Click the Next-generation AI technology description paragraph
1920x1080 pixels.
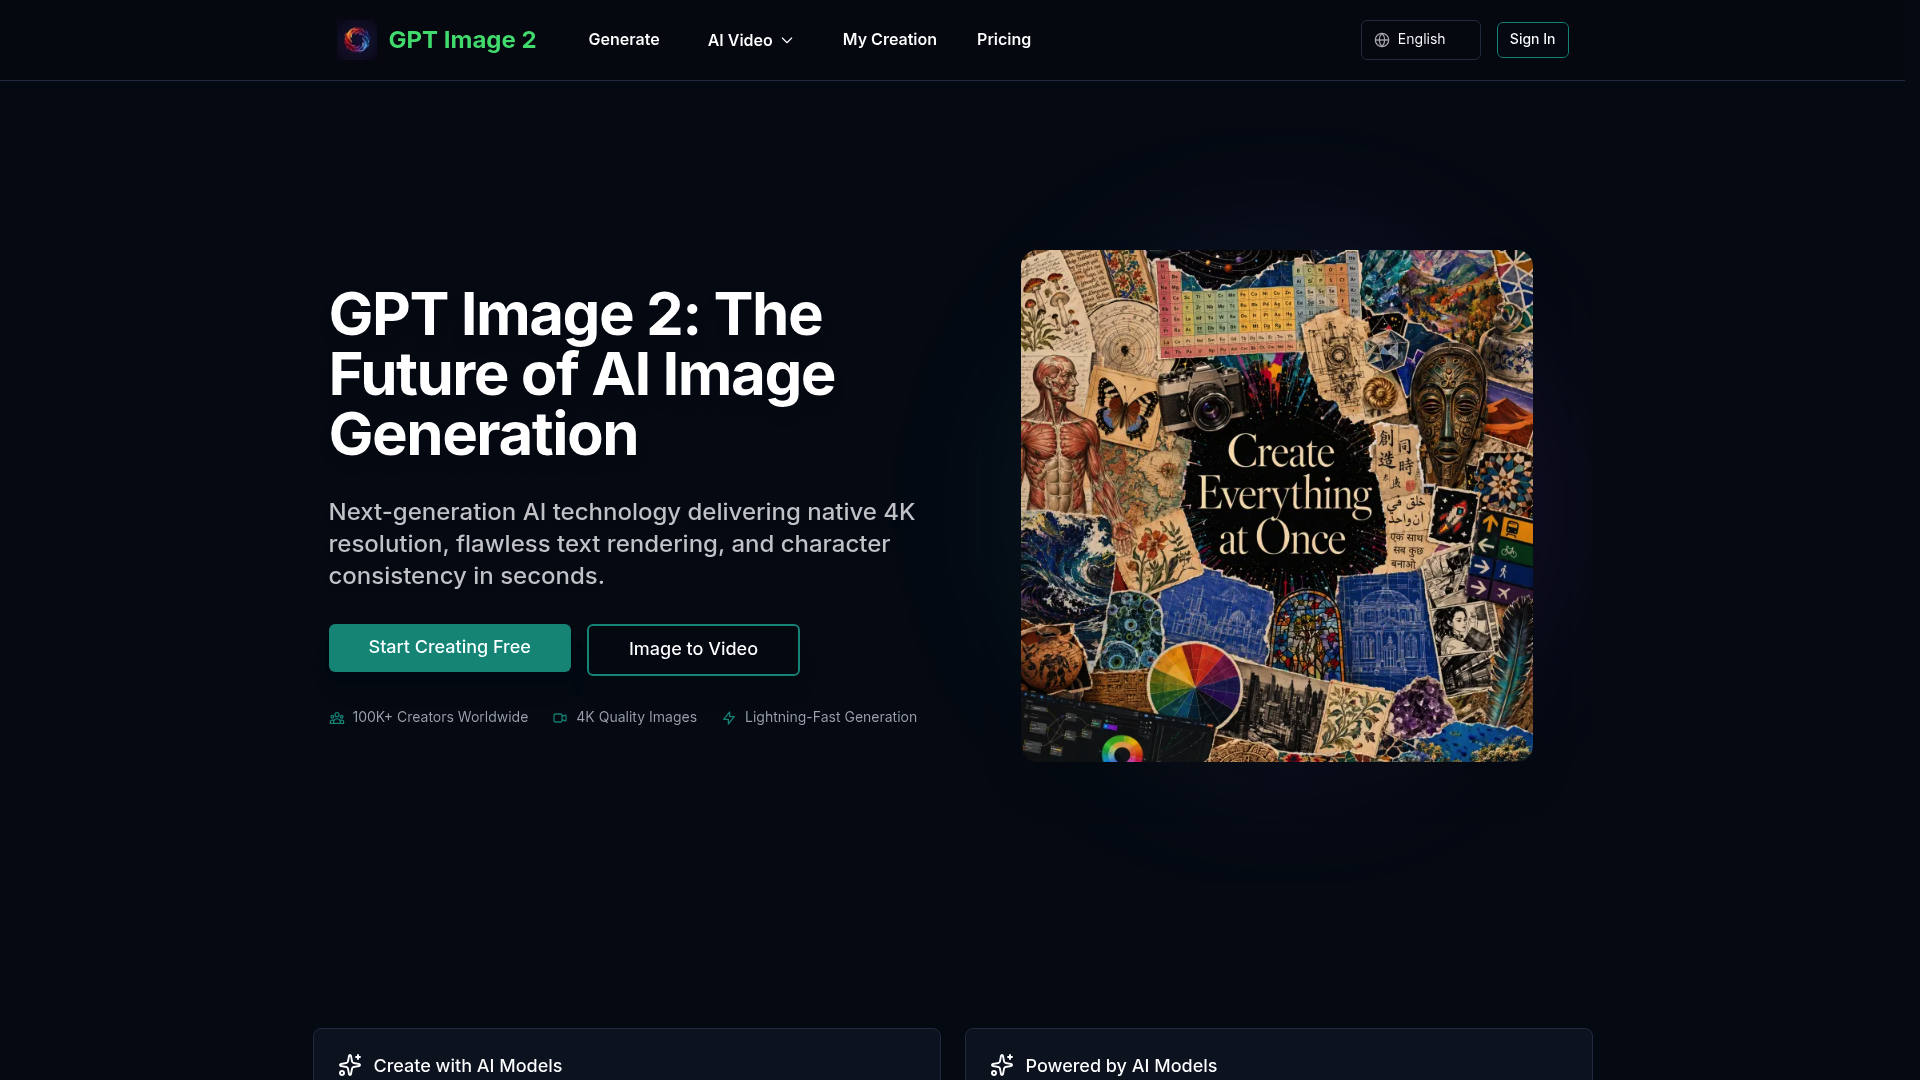pos(622,544)
